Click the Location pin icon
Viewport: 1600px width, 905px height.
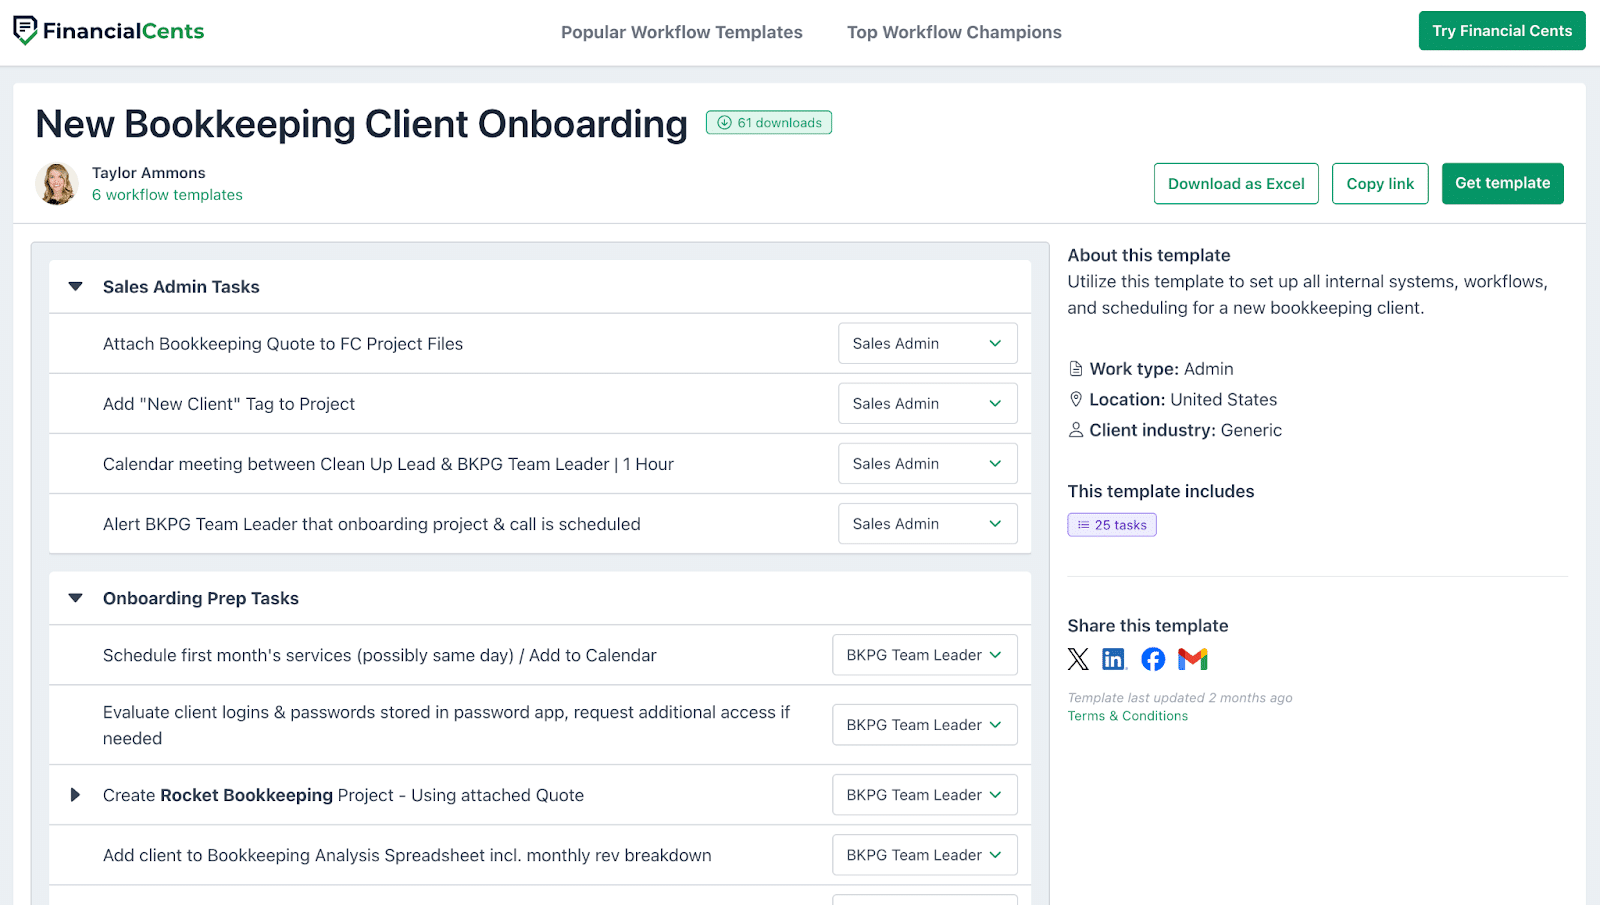click(1076, 399)
